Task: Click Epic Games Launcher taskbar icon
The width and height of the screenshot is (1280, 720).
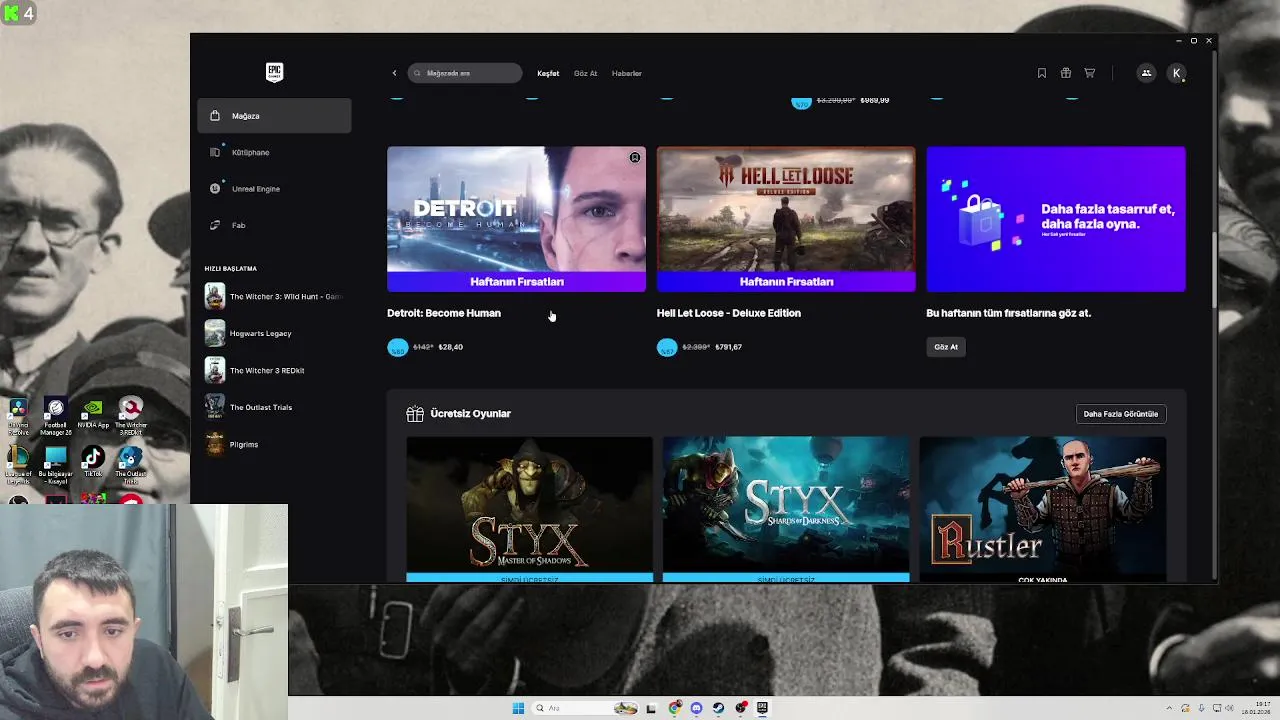Action: 762,708
